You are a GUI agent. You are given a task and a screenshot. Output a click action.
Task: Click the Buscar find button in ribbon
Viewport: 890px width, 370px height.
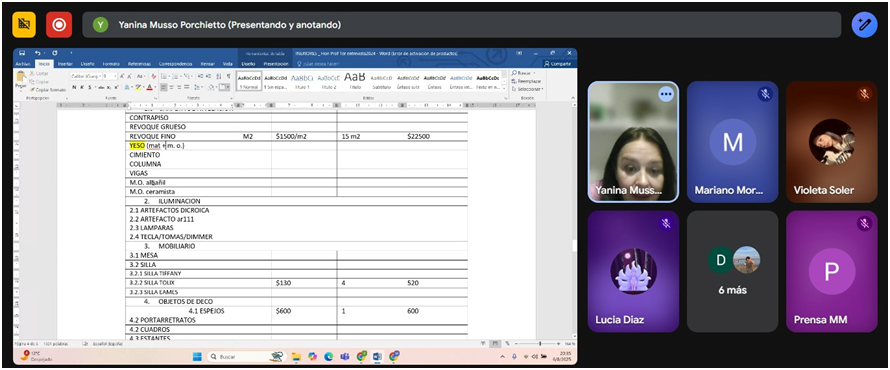click(523, 73)
